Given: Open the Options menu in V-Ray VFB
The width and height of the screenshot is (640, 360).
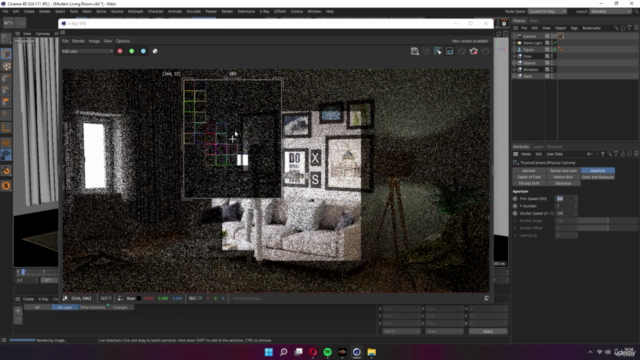Looking at the screenshot, I should (123, 41).
